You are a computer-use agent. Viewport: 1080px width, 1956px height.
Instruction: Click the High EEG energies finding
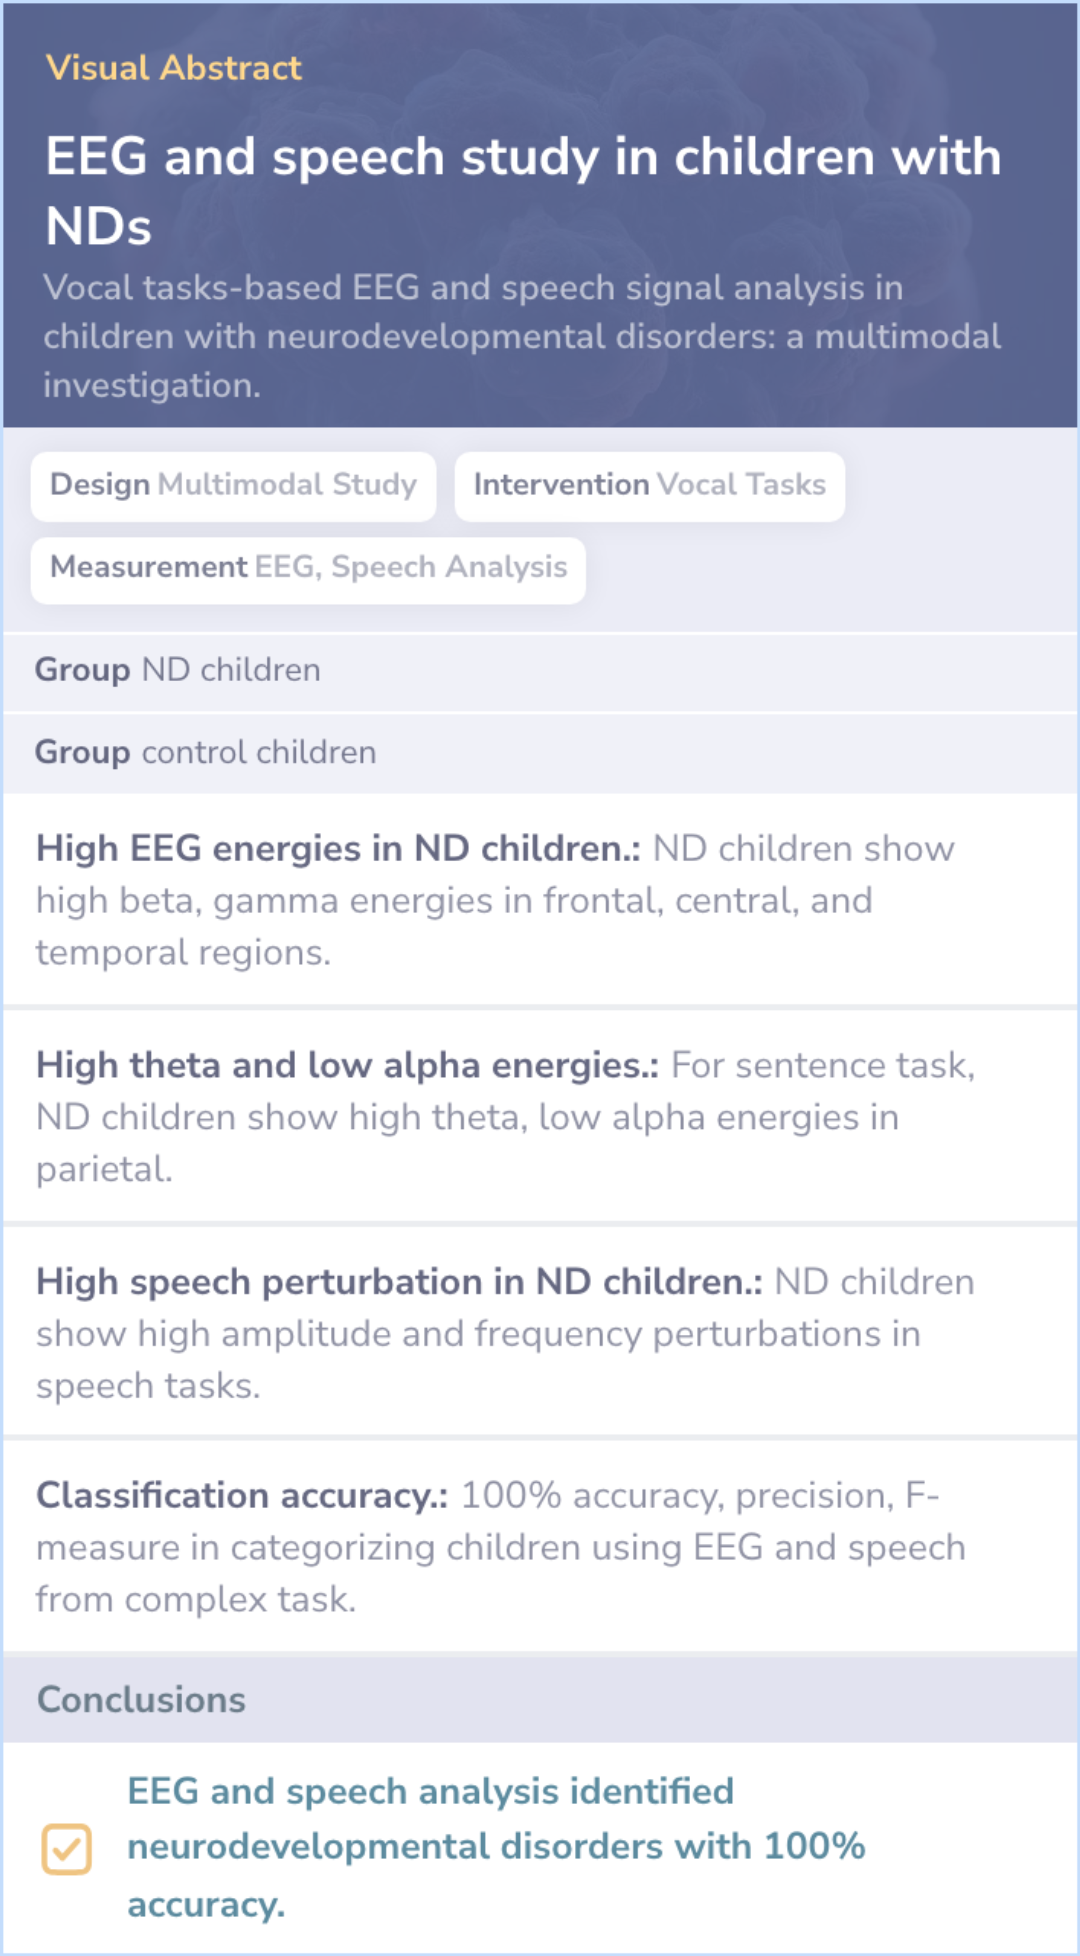click(540, 900)
